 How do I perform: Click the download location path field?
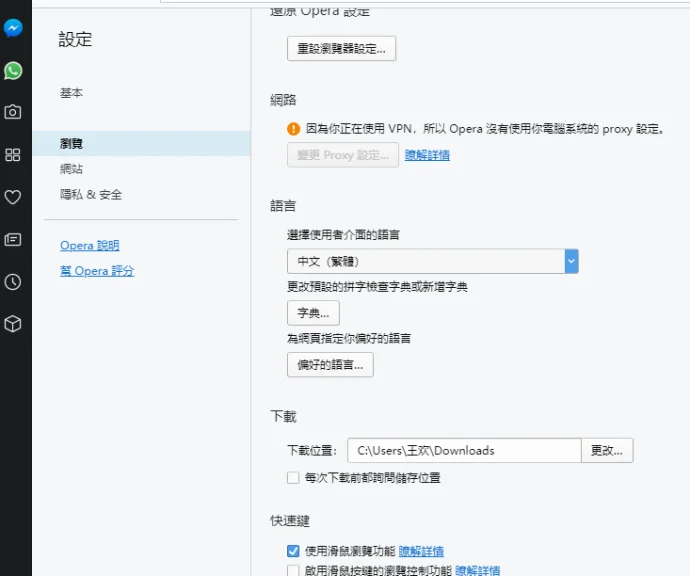[x=464, y=451]
